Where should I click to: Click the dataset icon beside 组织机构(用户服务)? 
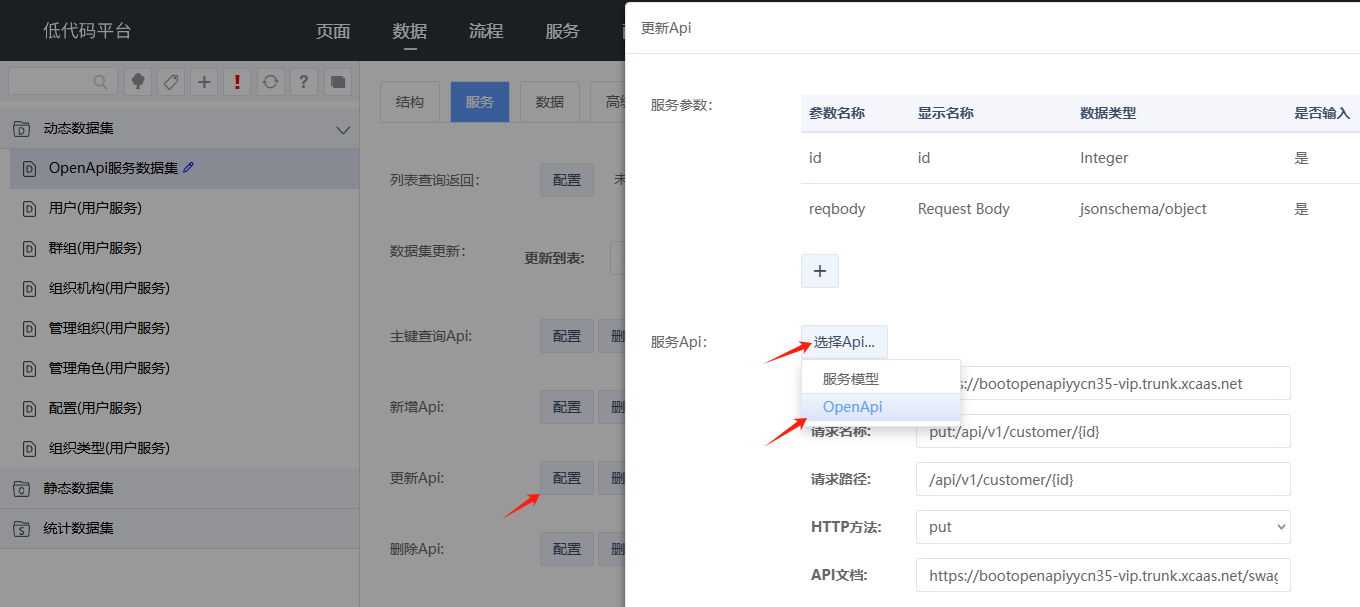pos(29,289)
